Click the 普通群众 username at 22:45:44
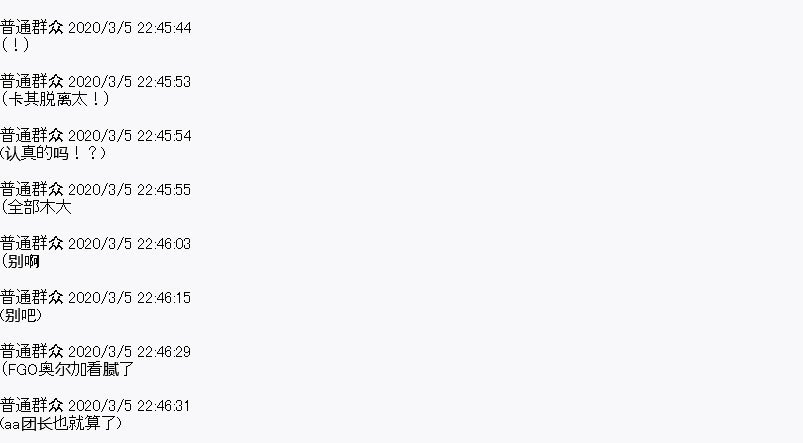The image size is (803, 443). (32, 28)
